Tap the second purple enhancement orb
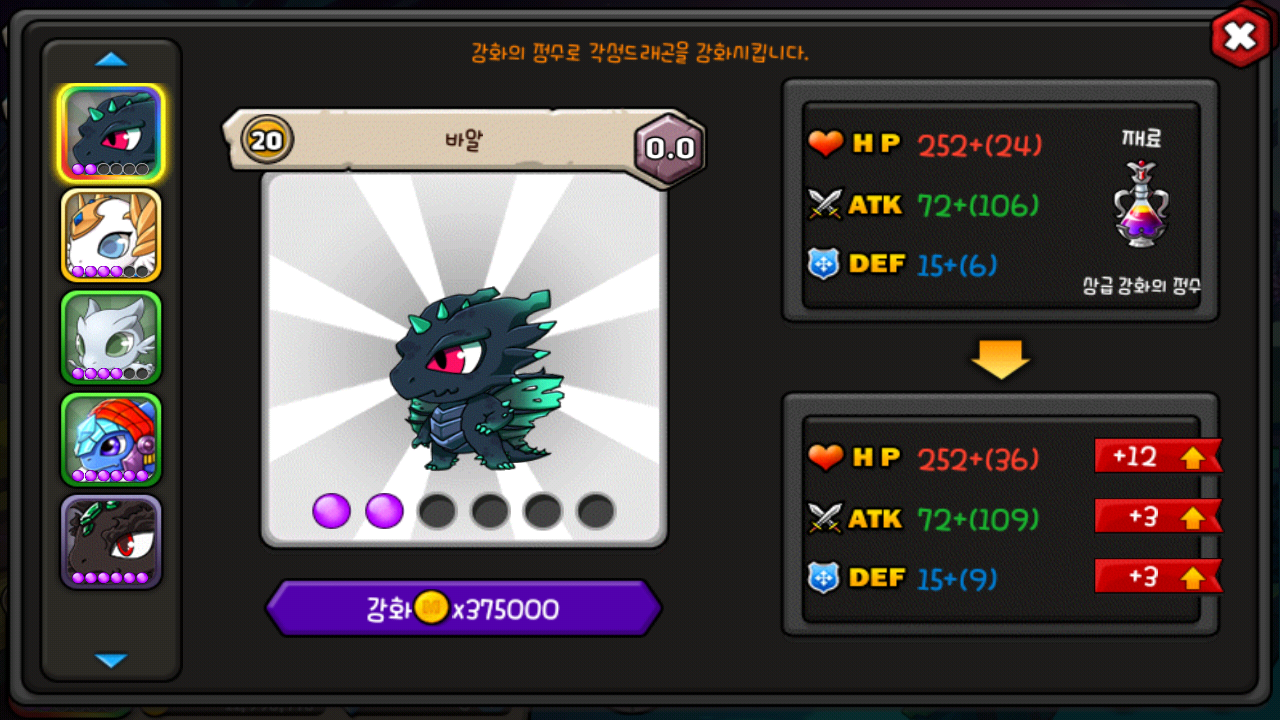The width and height of the screenshot is (1280, 720). point(385,511)
